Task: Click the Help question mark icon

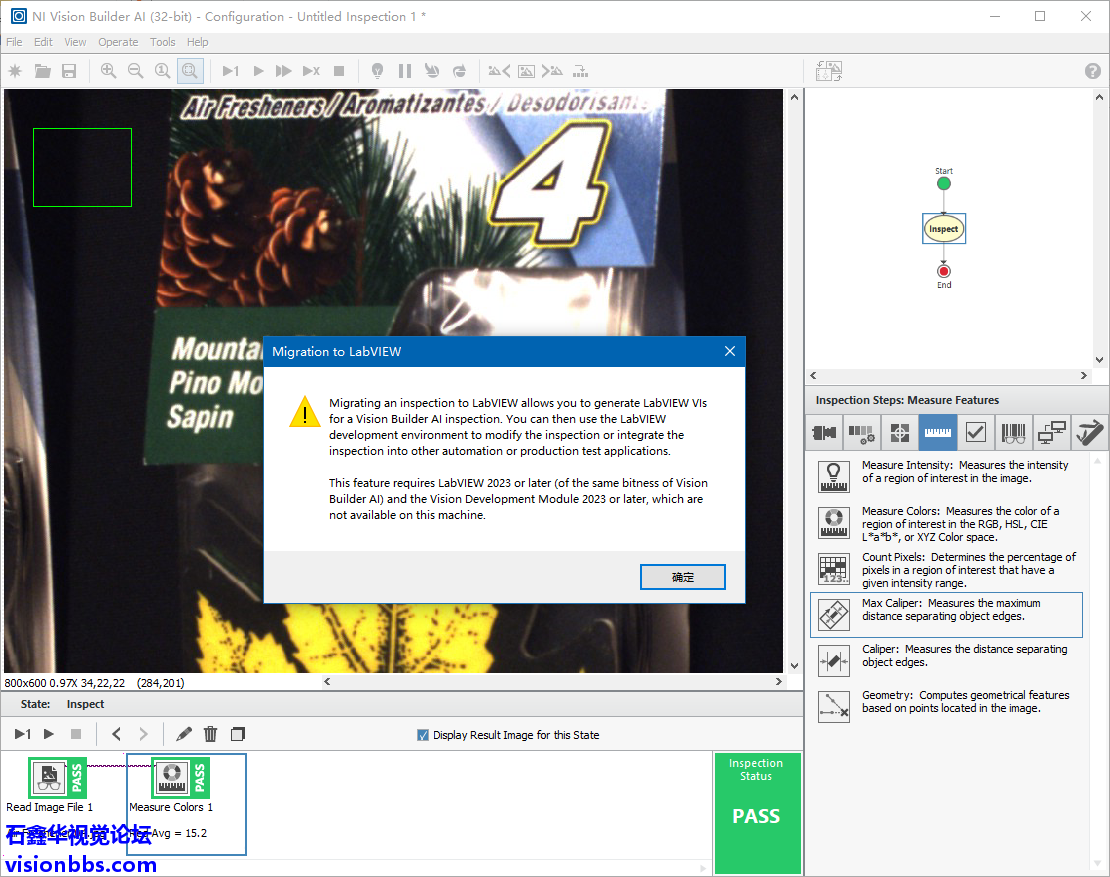Action: [x=1092, y=71]
